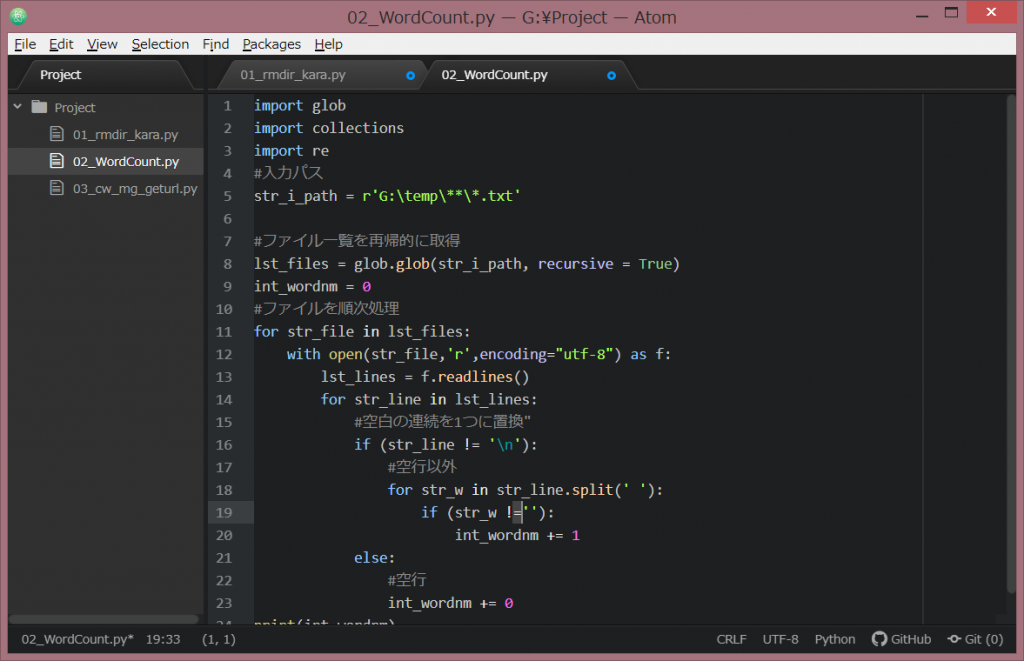Click modified dot on 01_rmdir_kara.py tab

[410, 76]
